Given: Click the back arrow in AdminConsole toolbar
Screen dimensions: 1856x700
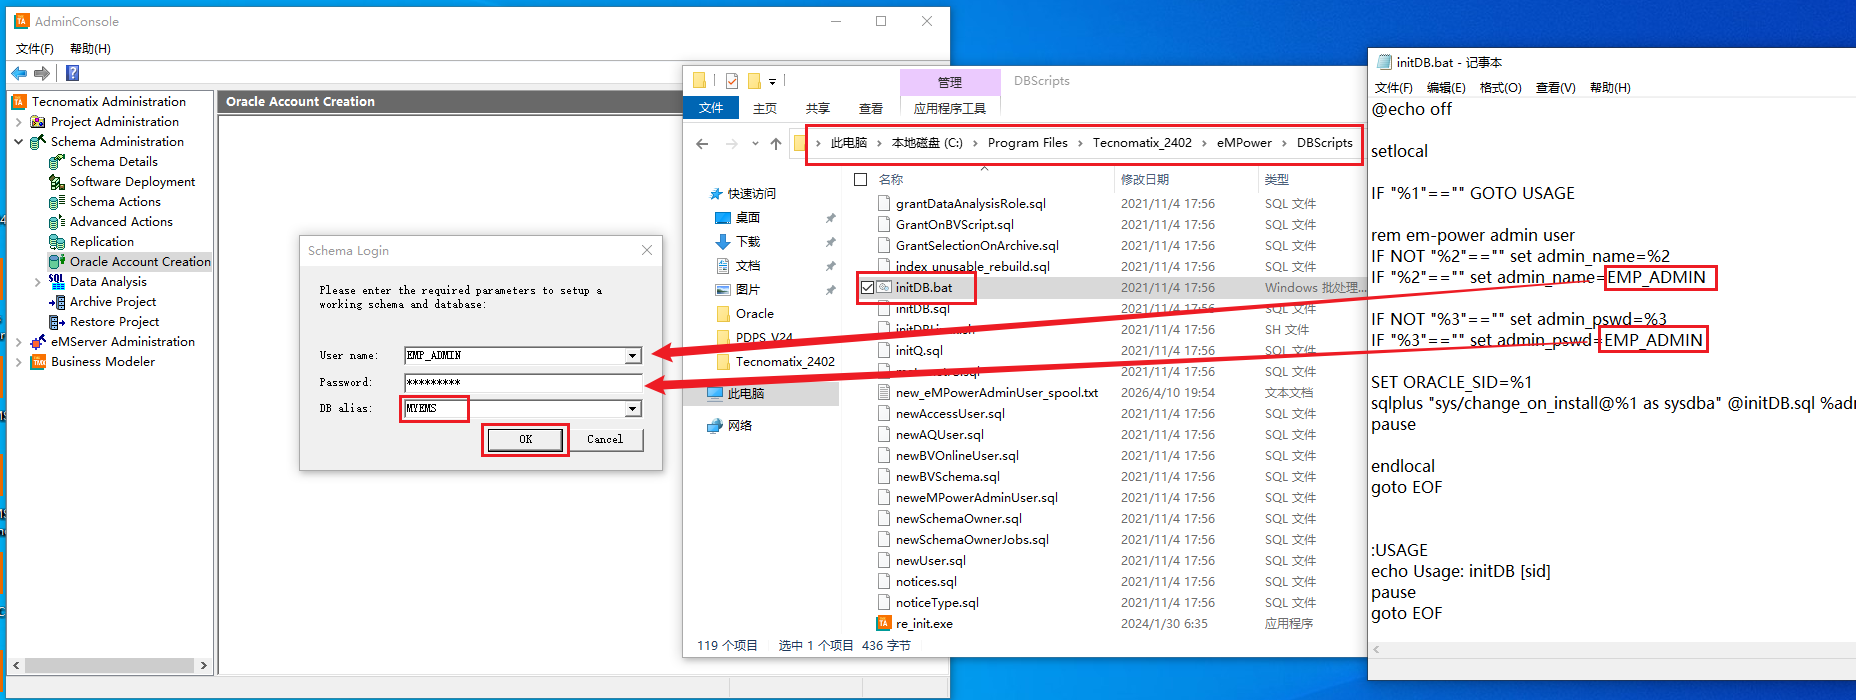Looking at the screenshot, I should [19, 73].
